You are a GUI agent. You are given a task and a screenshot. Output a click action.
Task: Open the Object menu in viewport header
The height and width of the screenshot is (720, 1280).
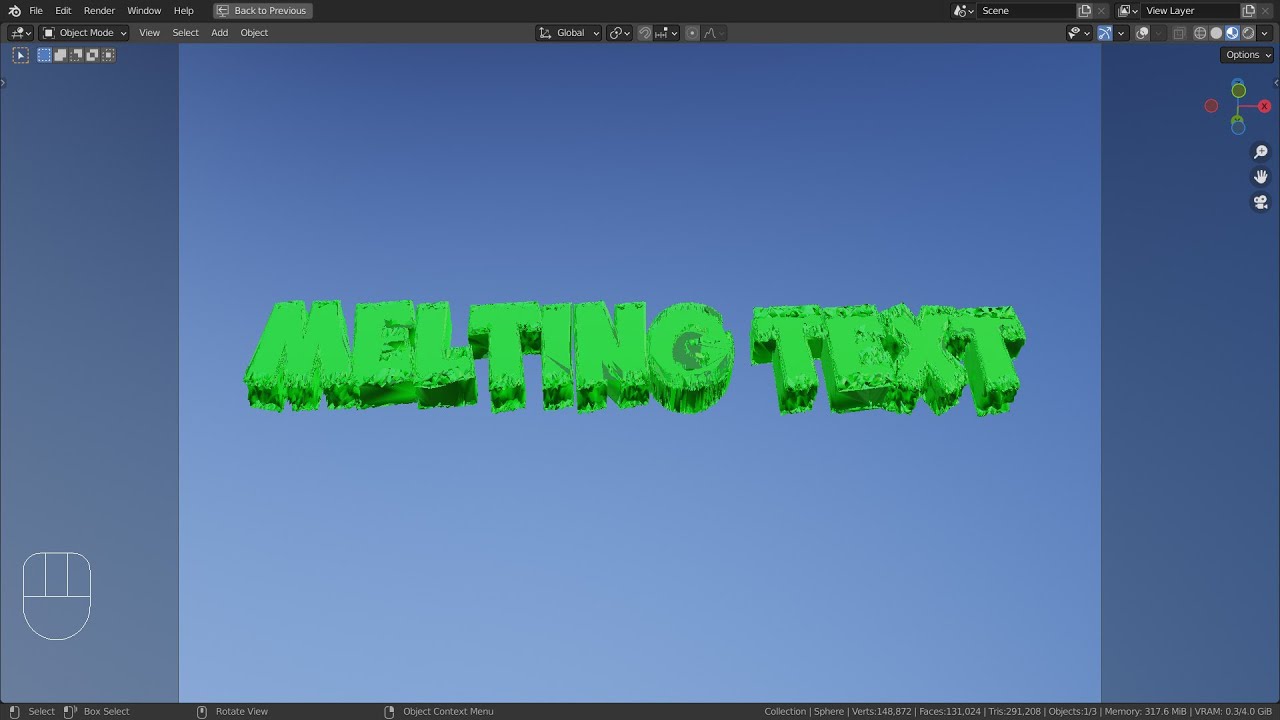click(254, 32)
